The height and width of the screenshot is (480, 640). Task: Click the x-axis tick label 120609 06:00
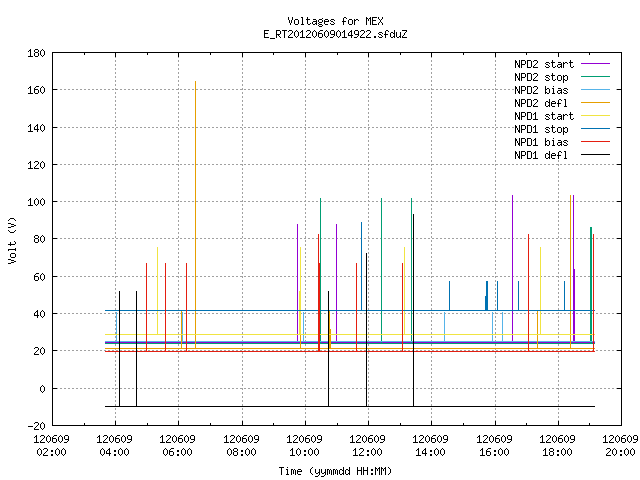(178, 446)
